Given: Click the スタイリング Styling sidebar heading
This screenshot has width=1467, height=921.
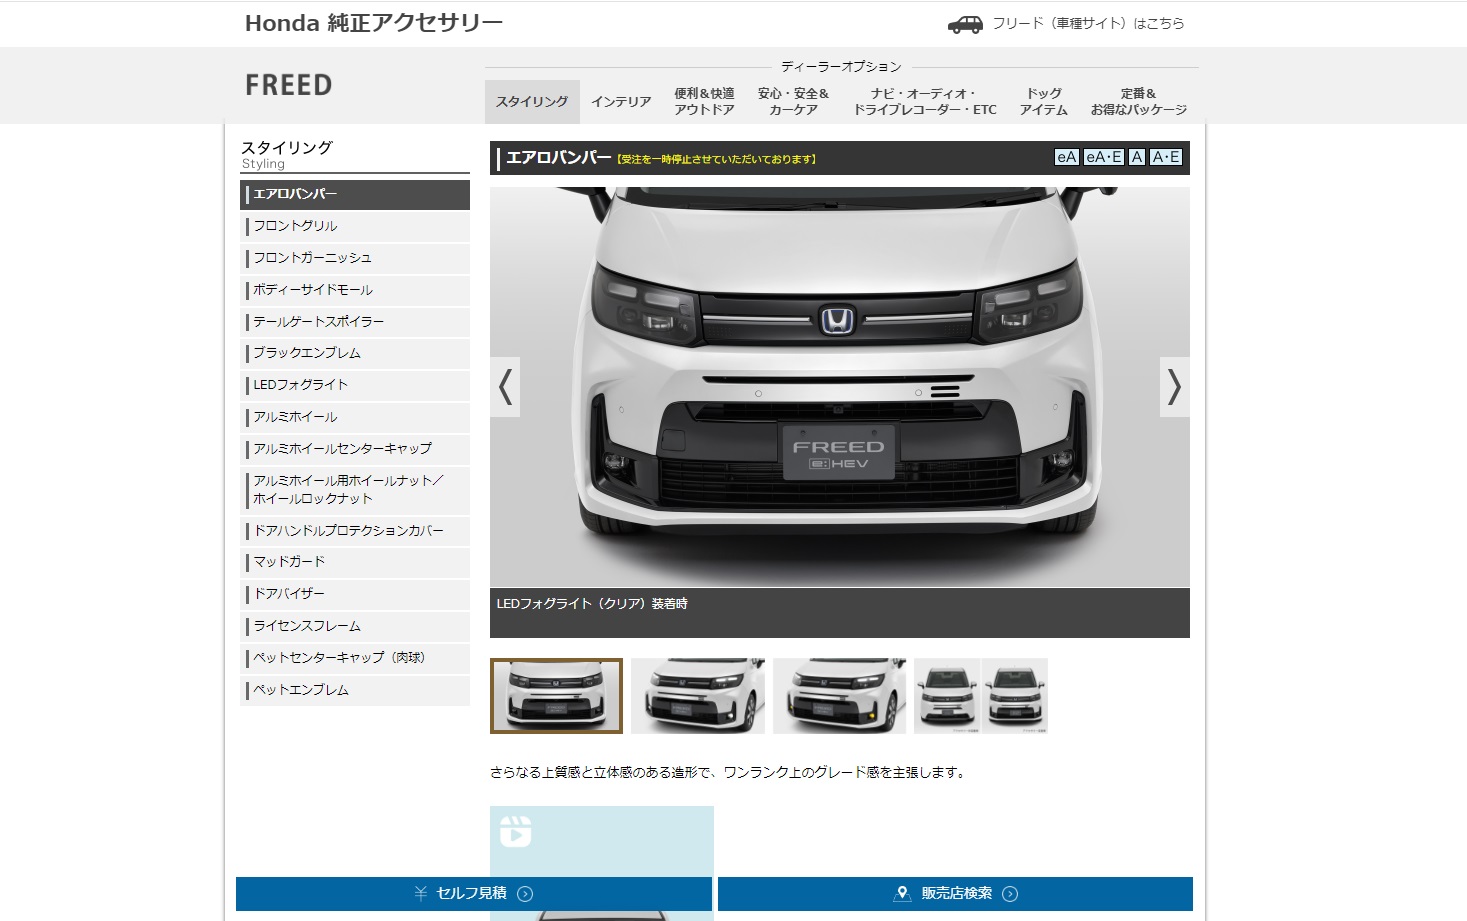Looking at the screenshot, I should coord(287,154).
